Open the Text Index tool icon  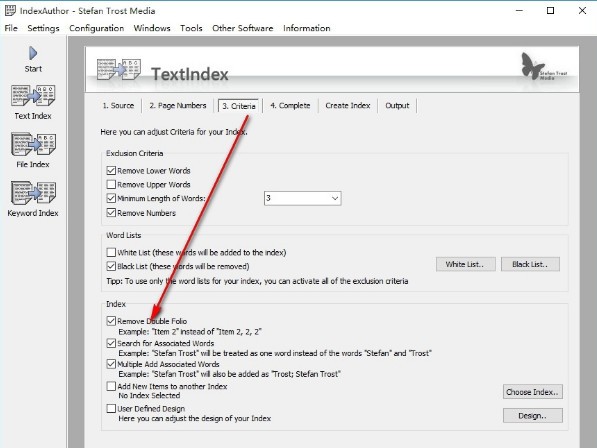pyautogui.click(x=33, y=96)
